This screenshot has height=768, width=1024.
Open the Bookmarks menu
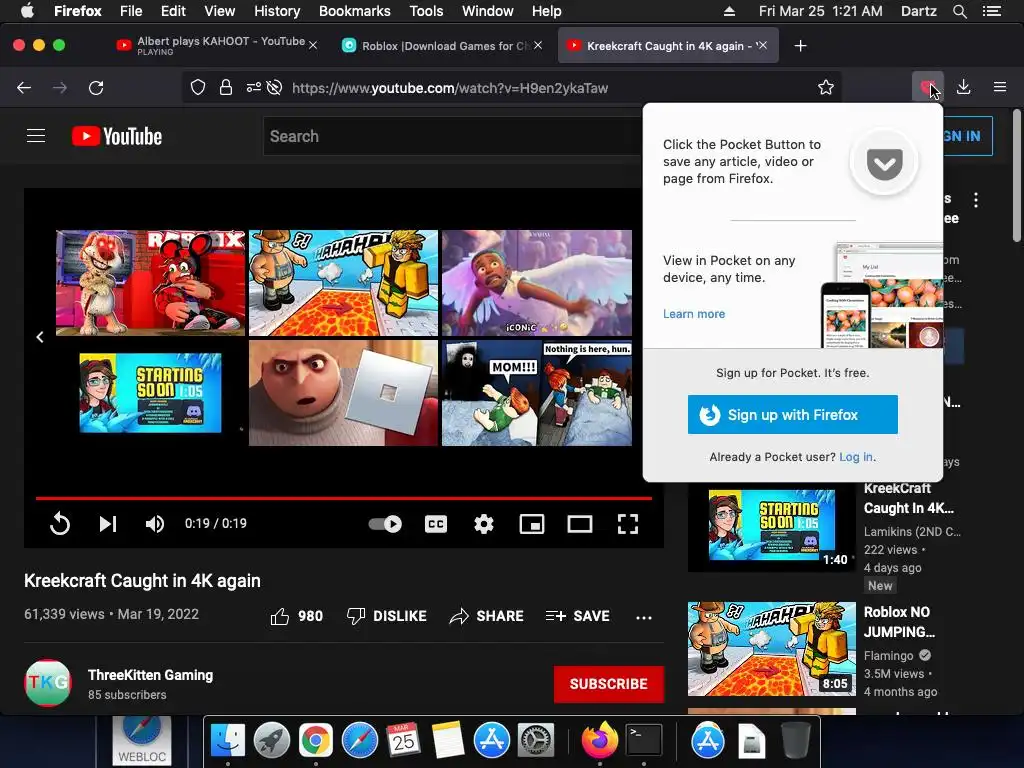[355, 11]
